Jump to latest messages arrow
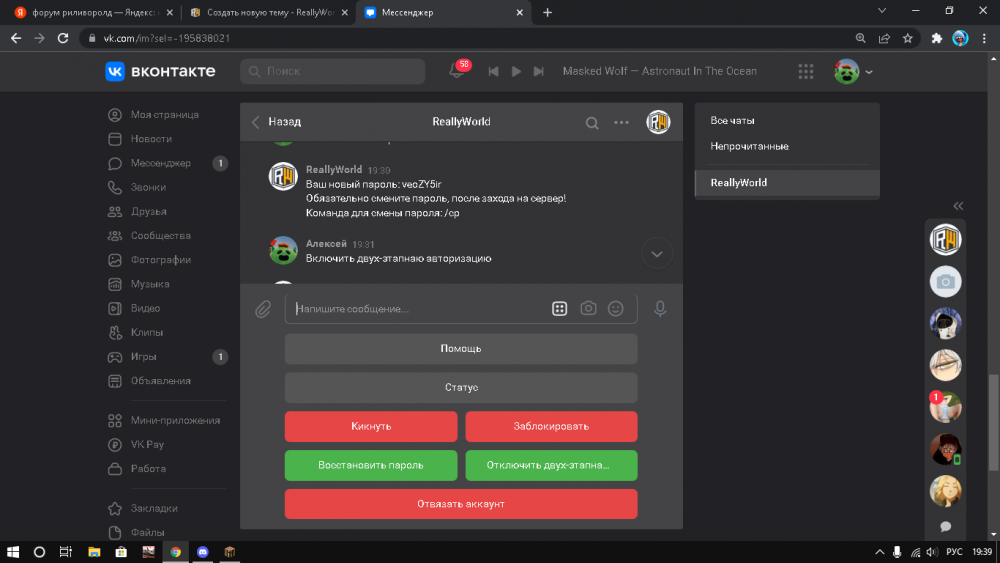Image resolution: width=1000 pixels, height=563 pixels. (657, 254)
